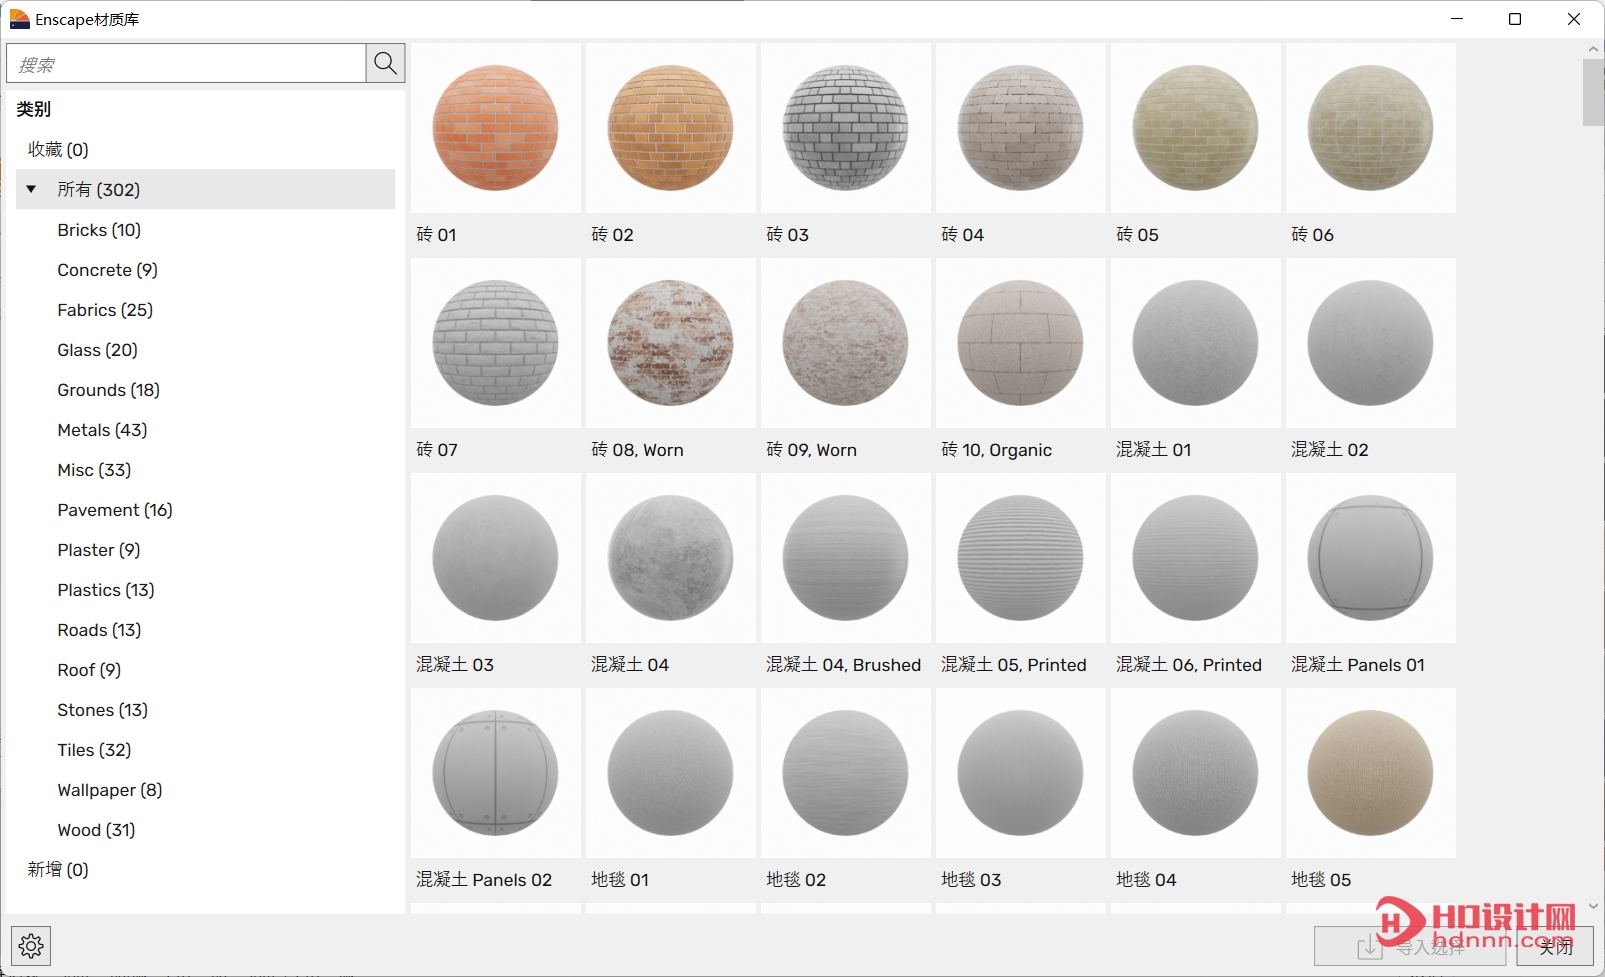Click the 关闭 close button
The height and width of the screenshot is (977, 1605).
click(1555, 946)
